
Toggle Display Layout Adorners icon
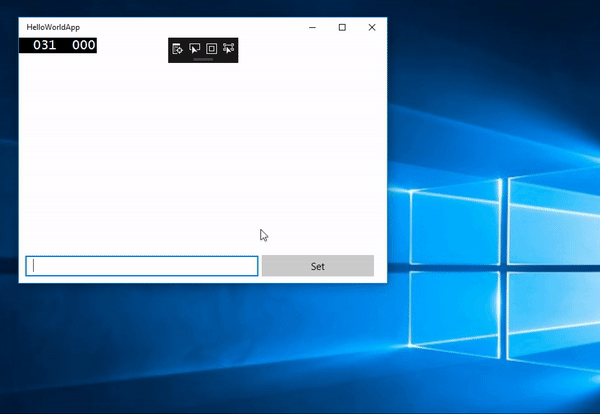click(x=211, y=48)
